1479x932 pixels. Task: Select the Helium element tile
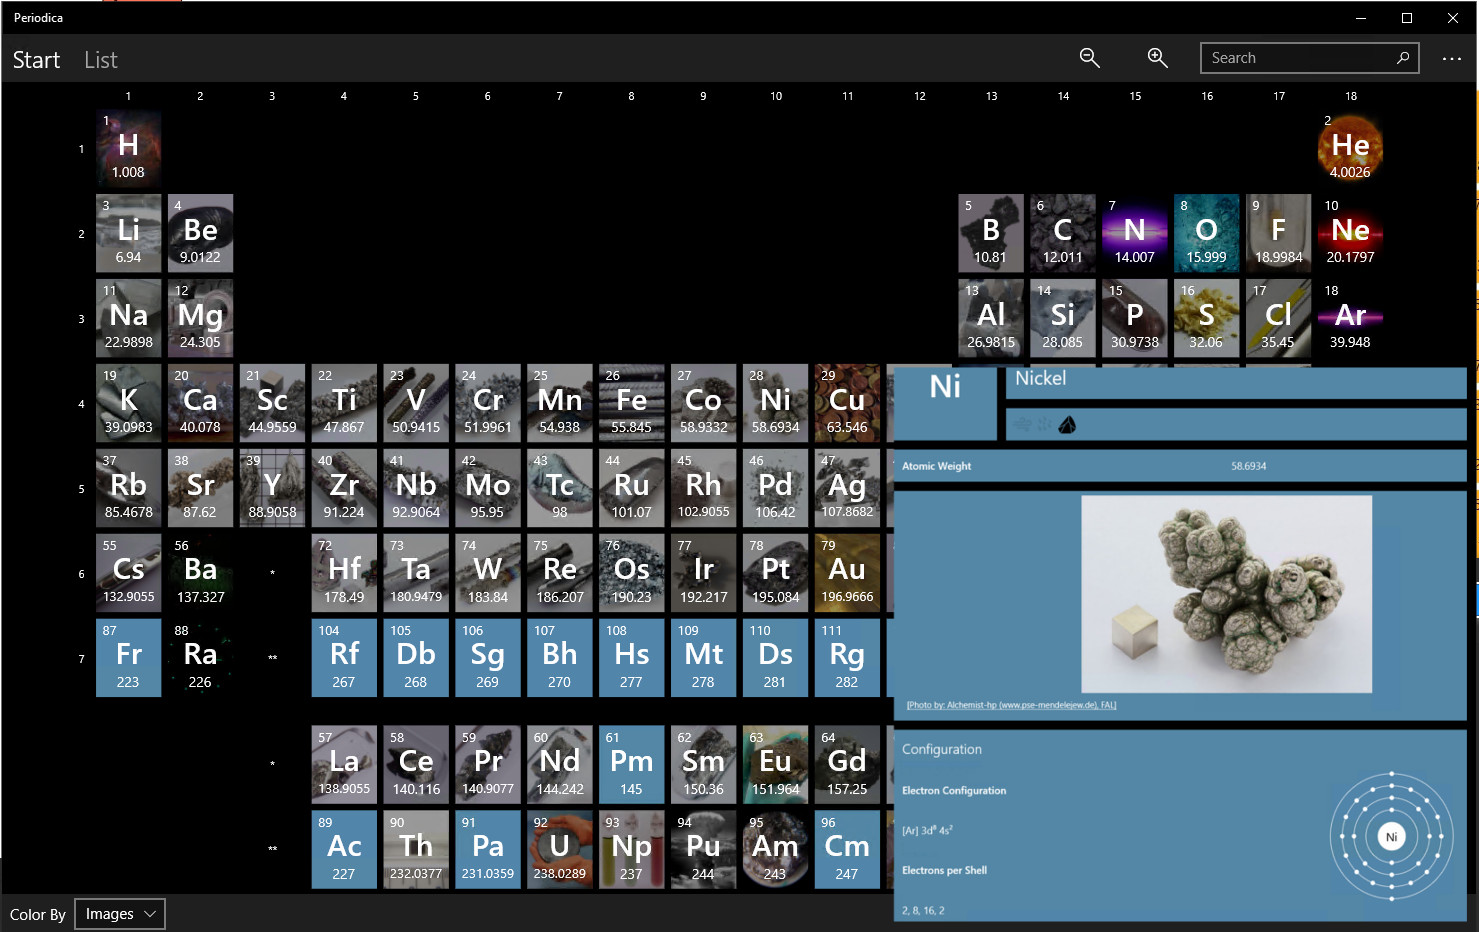coord(1350,148)
